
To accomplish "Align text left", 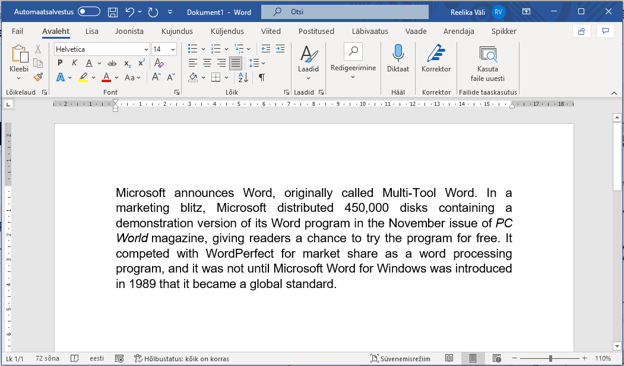I will [x=193, y=63].
